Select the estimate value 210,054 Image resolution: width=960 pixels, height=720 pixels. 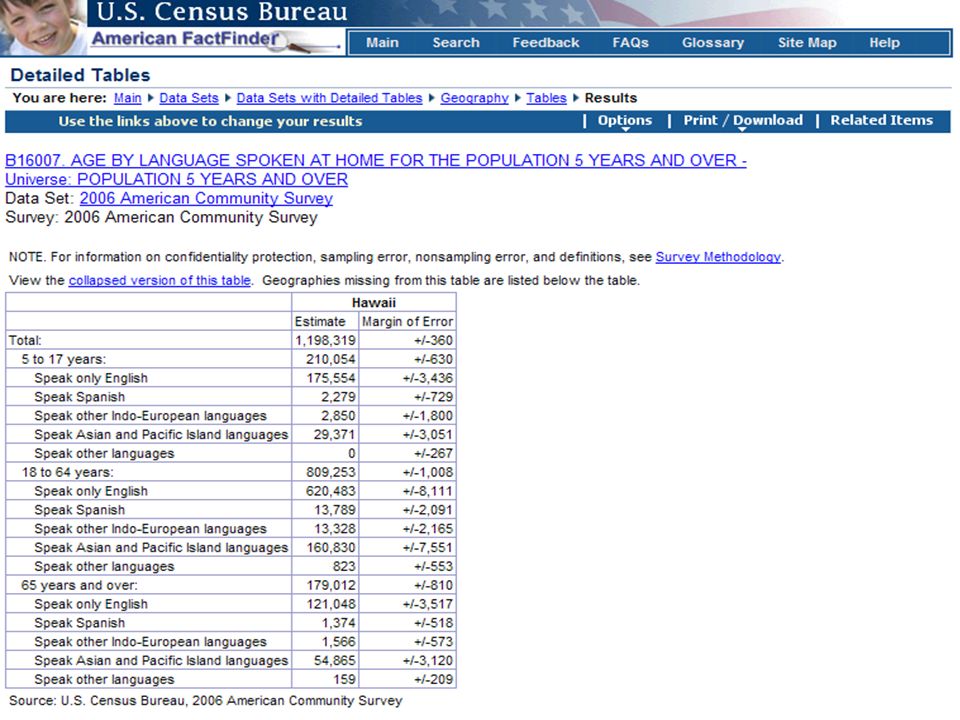click(x=331, y=359)
